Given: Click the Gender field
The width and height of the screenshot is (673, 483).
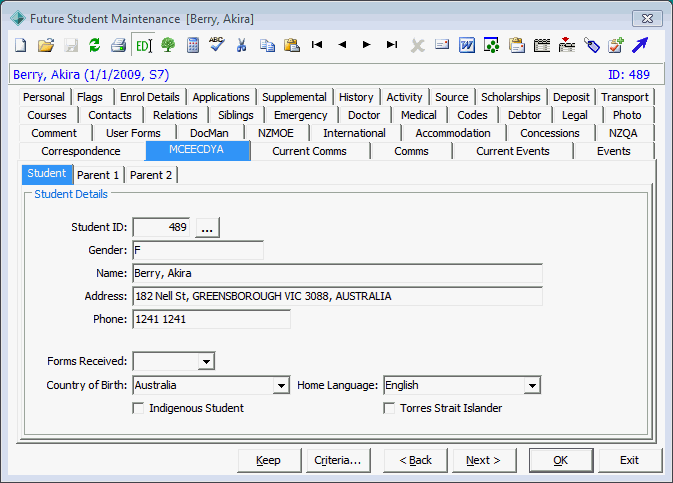Looking at the screenshot, I should [198, 250].
